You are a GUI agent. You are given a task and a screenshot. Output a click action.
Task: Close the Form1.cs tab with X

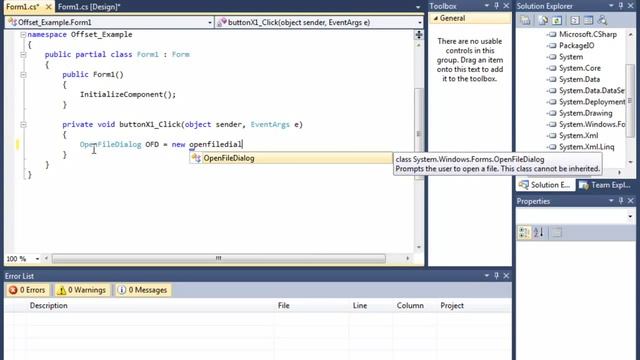pyautogui.click(x=48, y=7)
